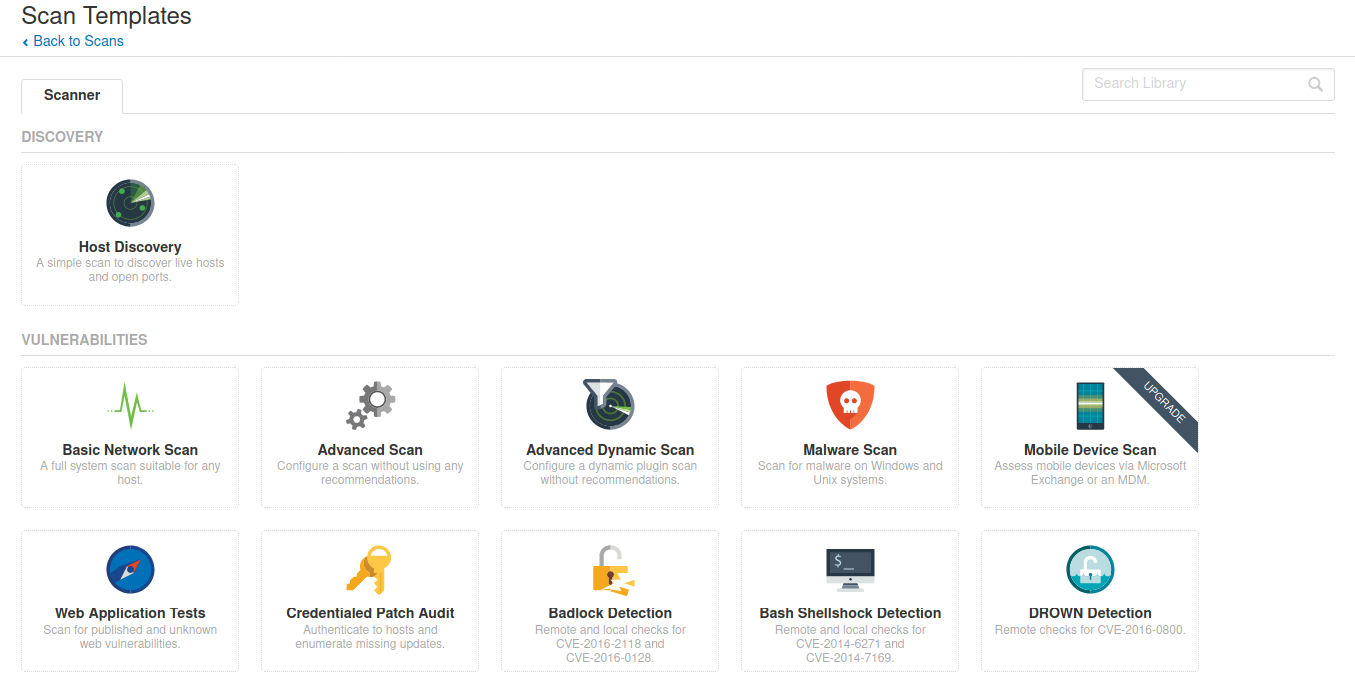Switch to the Scanner tab

72,95
